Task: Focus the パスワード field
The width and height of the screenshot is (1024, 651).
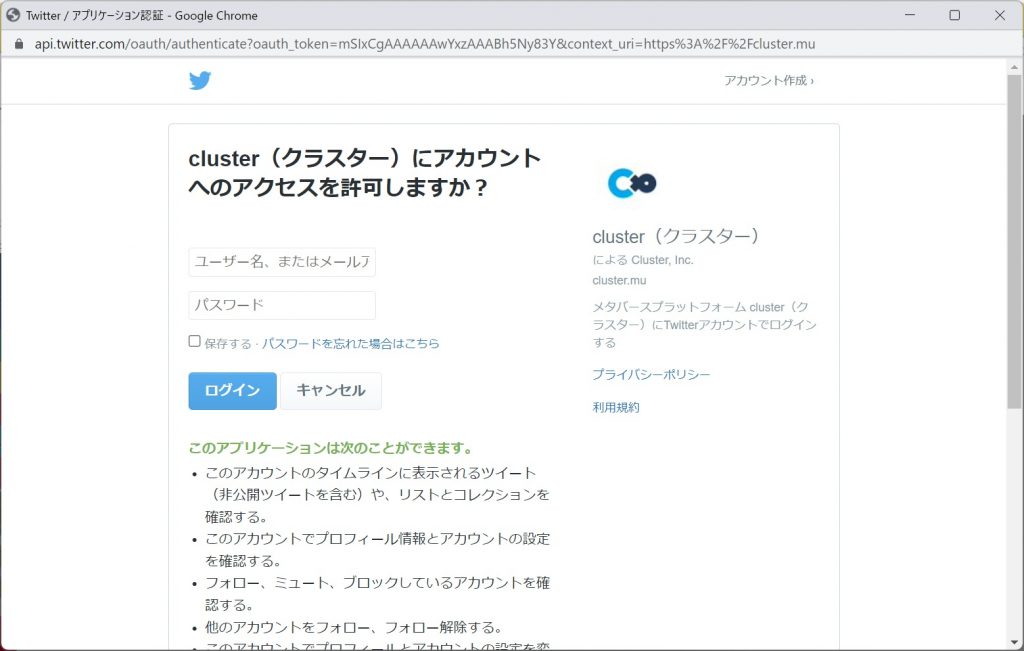Action: (x=282, y=305)
